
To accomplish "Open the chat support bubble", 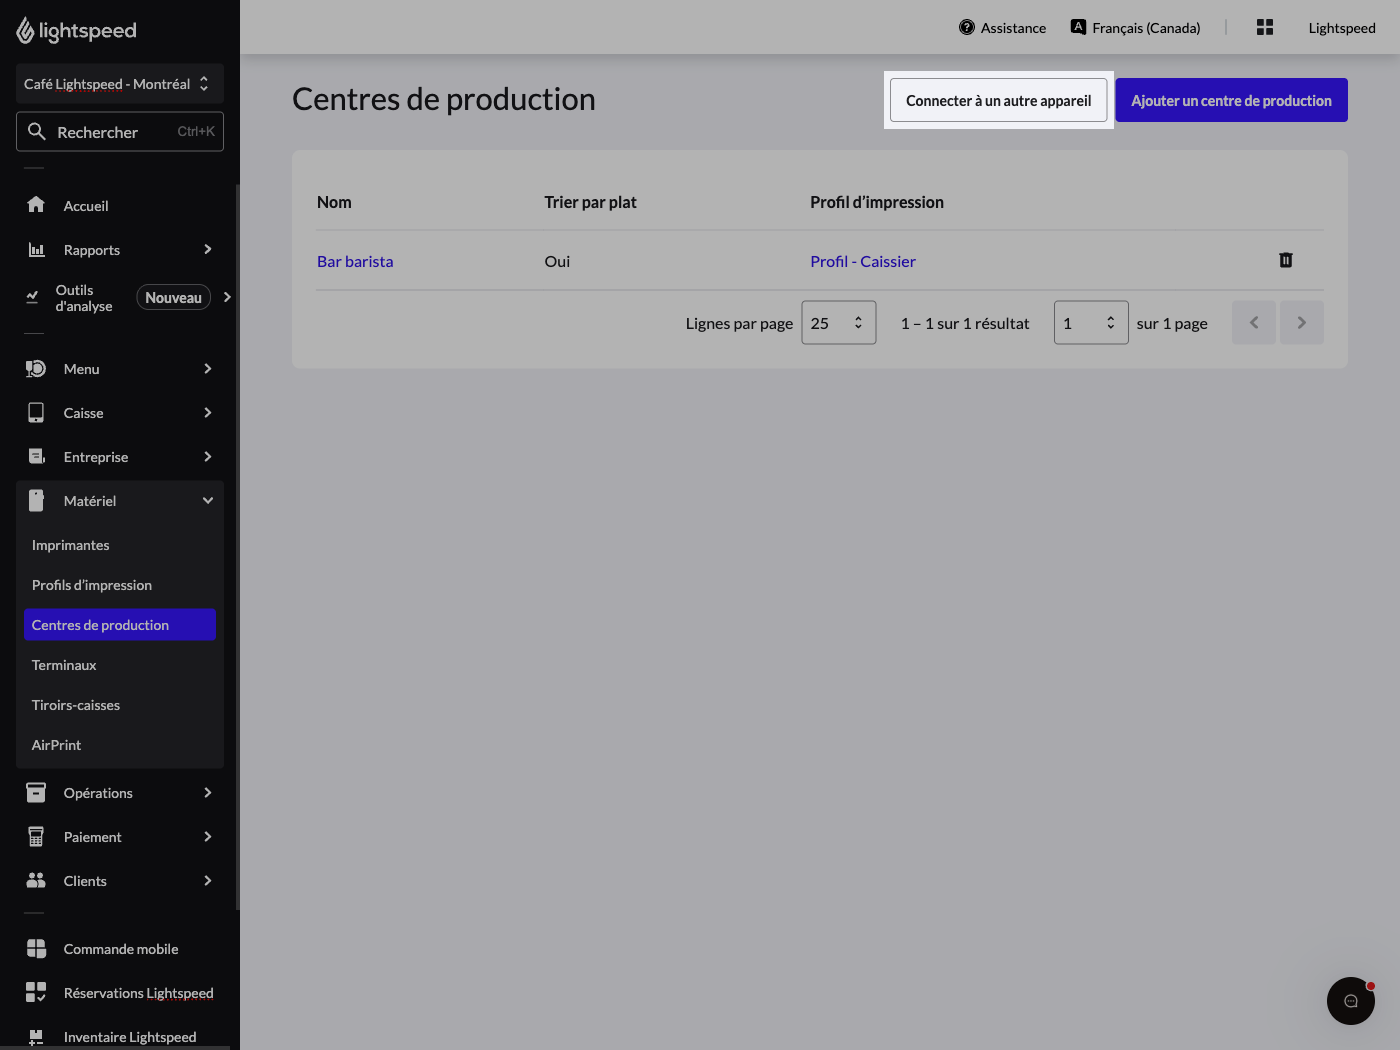I will tap(1351, 1001).
